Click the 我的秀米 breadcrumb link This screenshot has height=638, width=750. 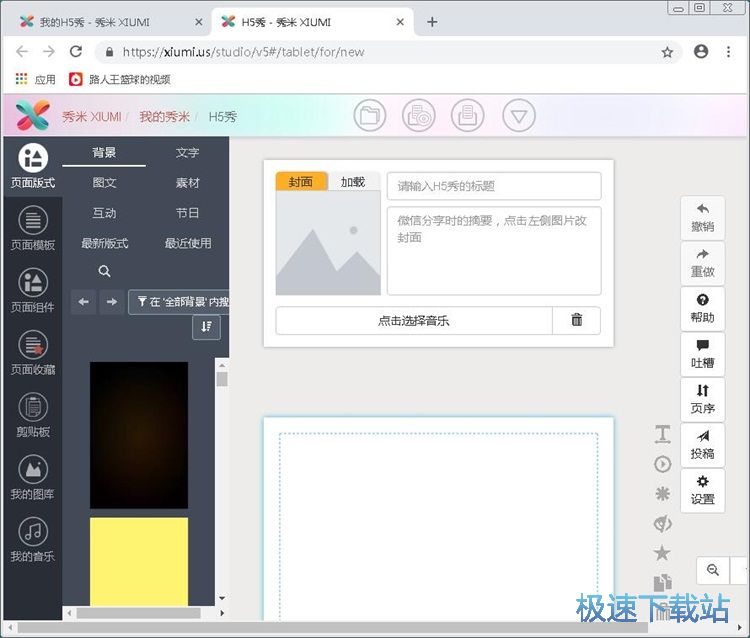(165, 117)
